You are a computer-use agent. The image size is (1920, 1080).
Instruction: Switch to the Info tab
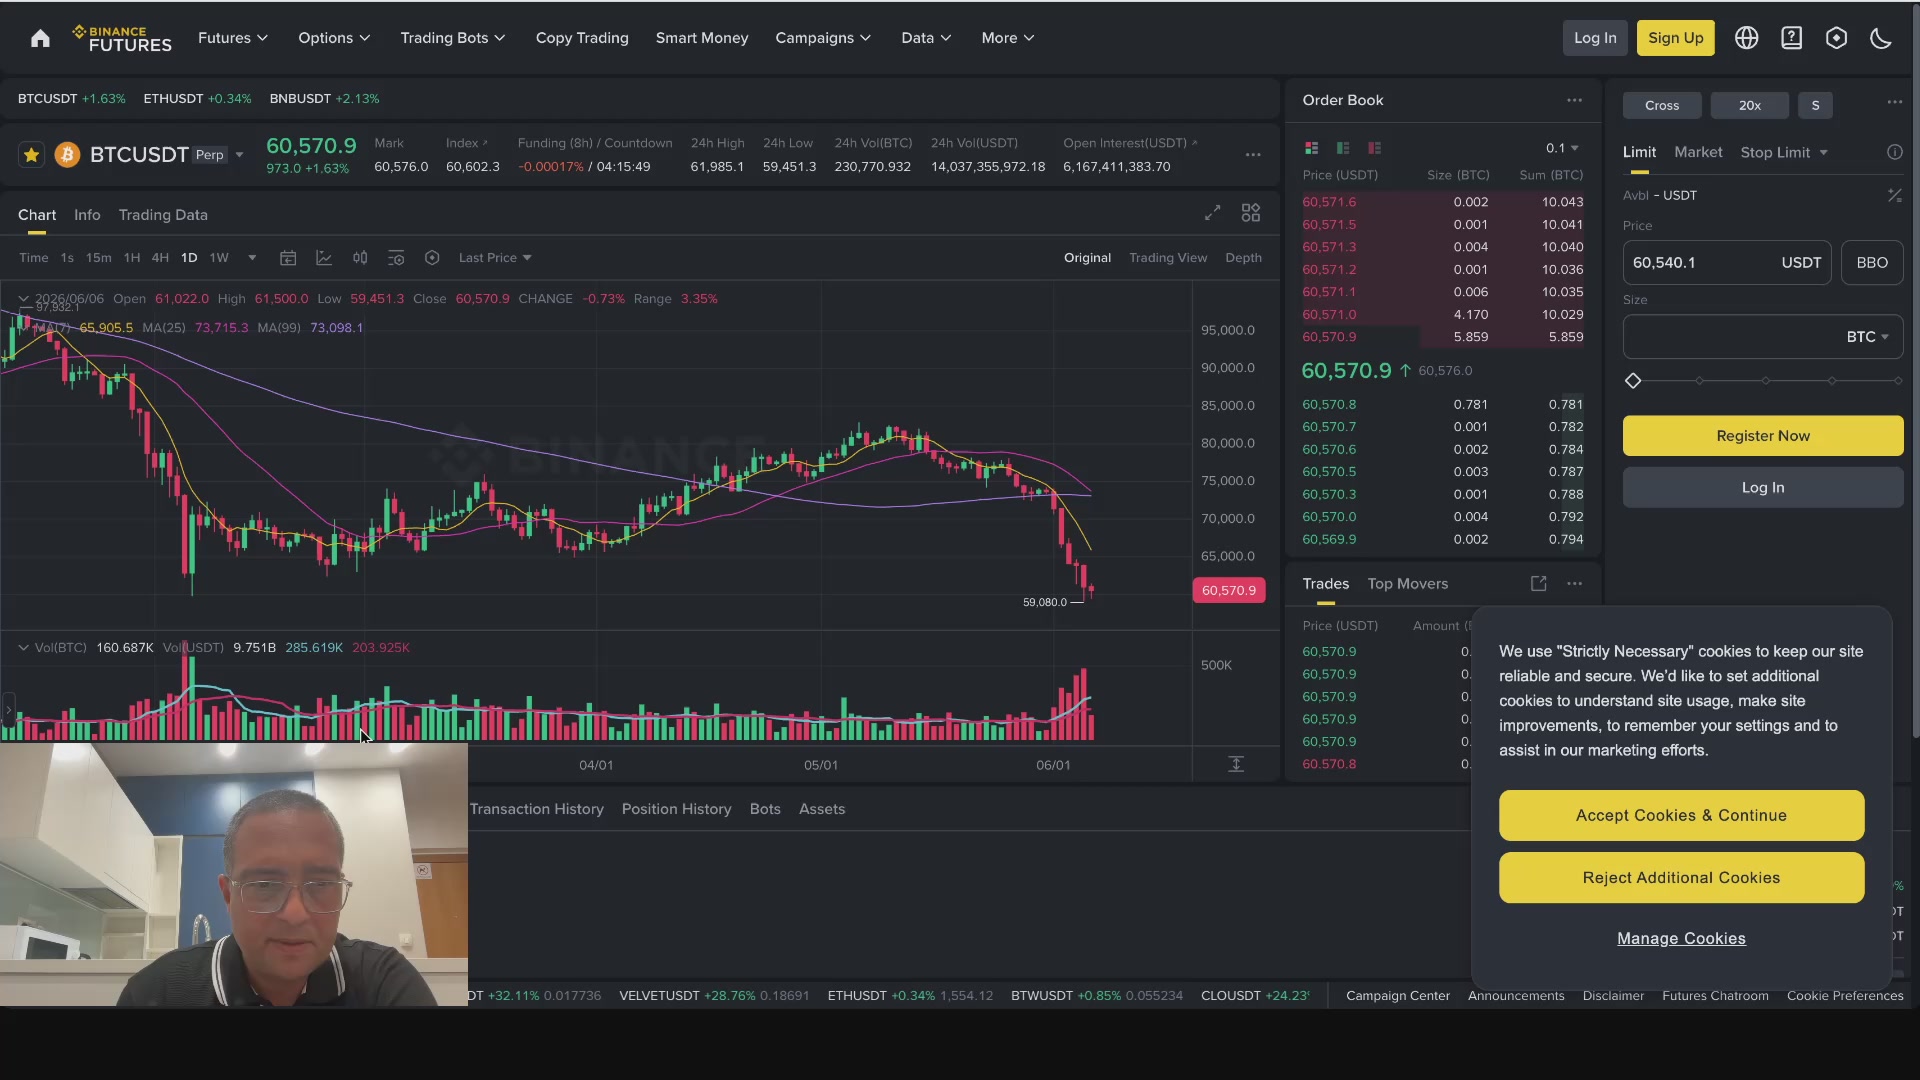pos(87,215)
